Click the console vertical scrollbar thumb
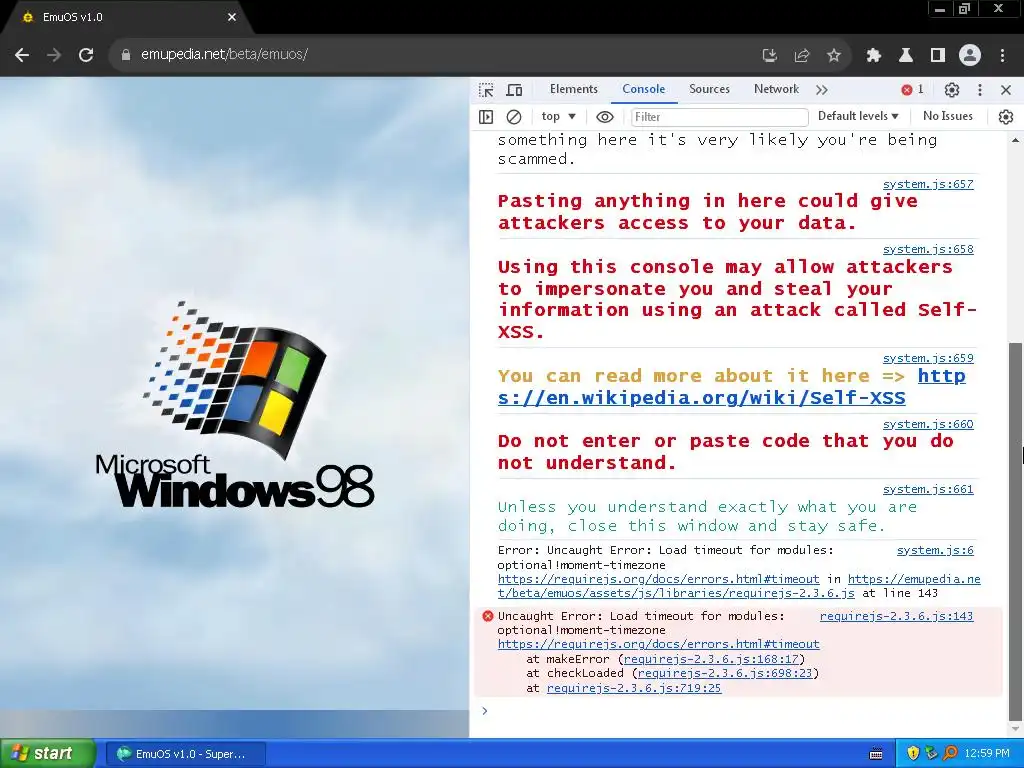The image size is (1024, 768). coord(1015,532)
